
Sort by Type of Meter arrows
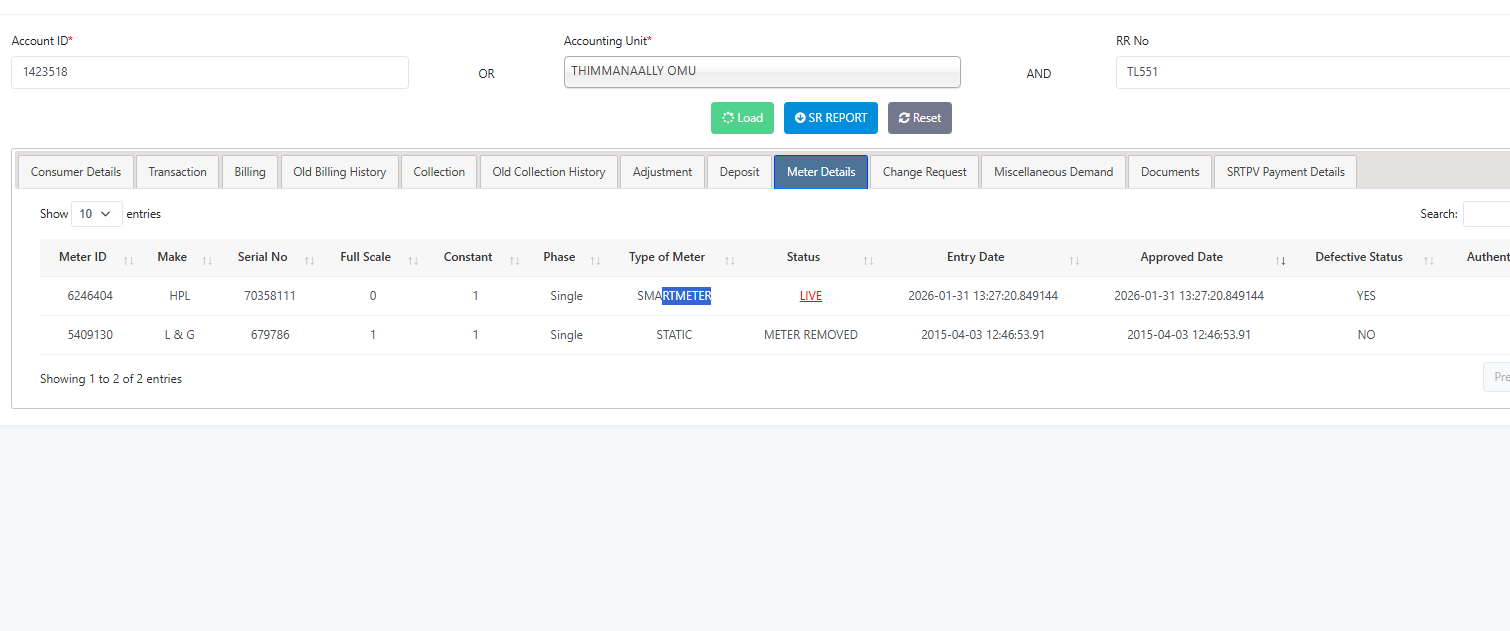(x=730, y=261)
